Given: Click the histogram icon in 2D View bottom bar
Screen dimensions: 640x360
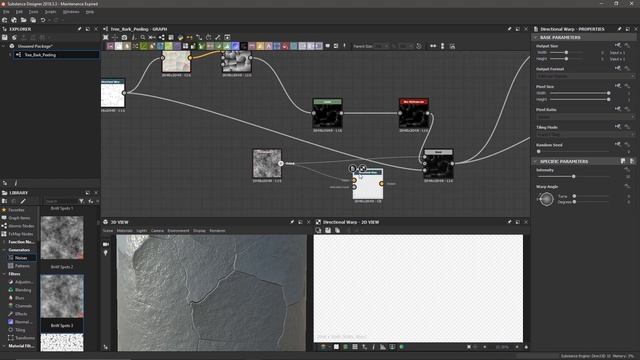Looking at the screenshot, I should 383,347.
